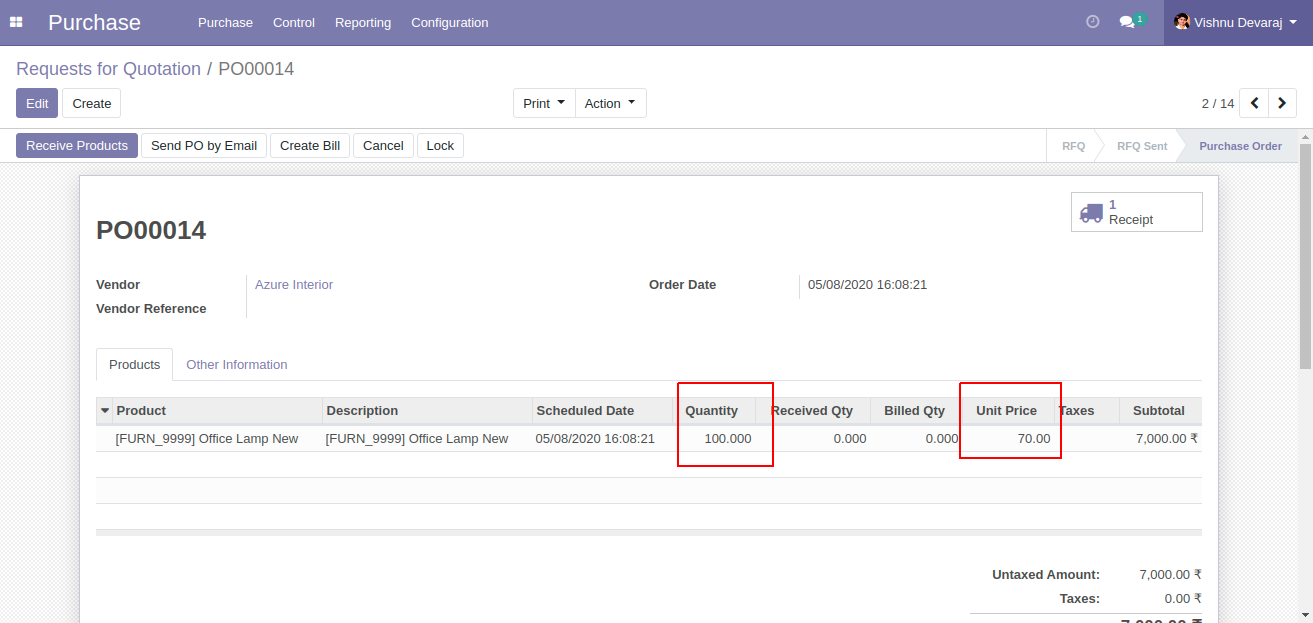Click the Receive Products button
The width and height of the screenshot is (1313, 623).
77,146
